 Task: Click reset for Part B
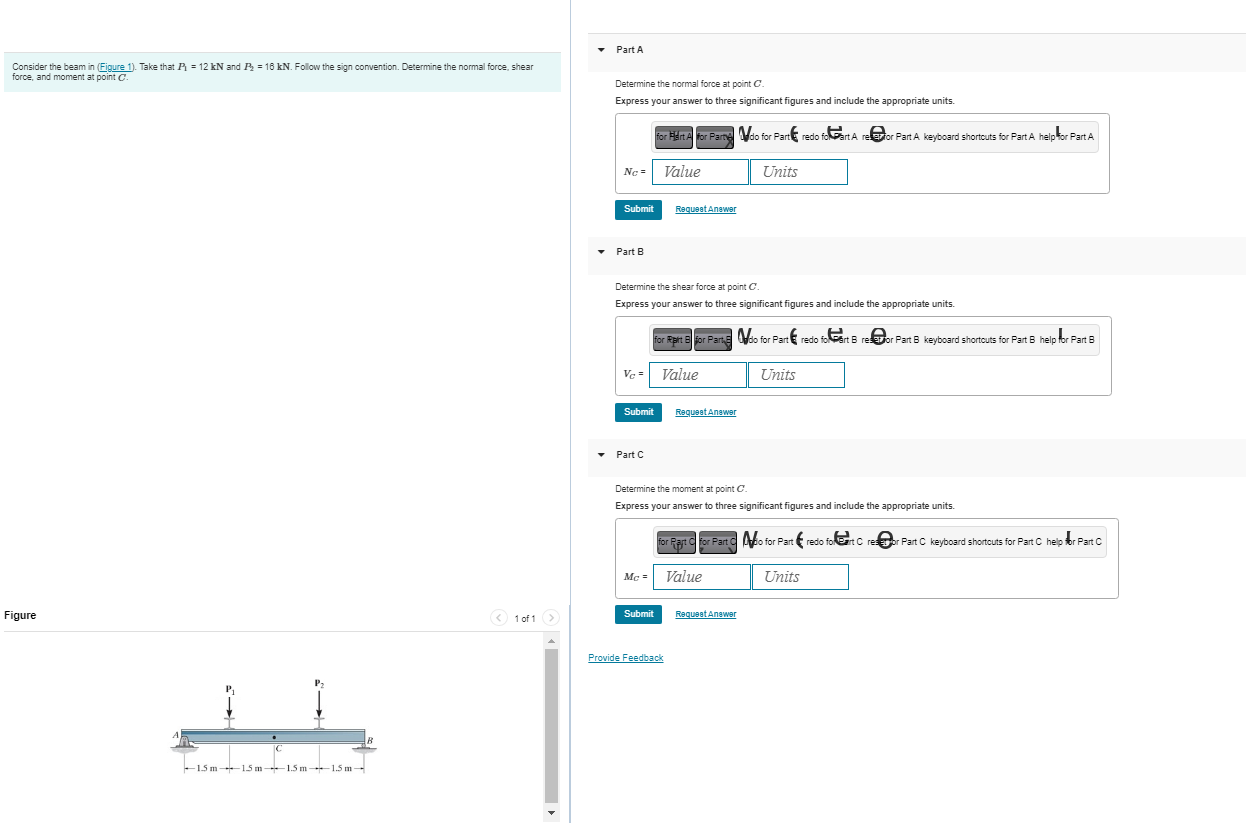891,339
